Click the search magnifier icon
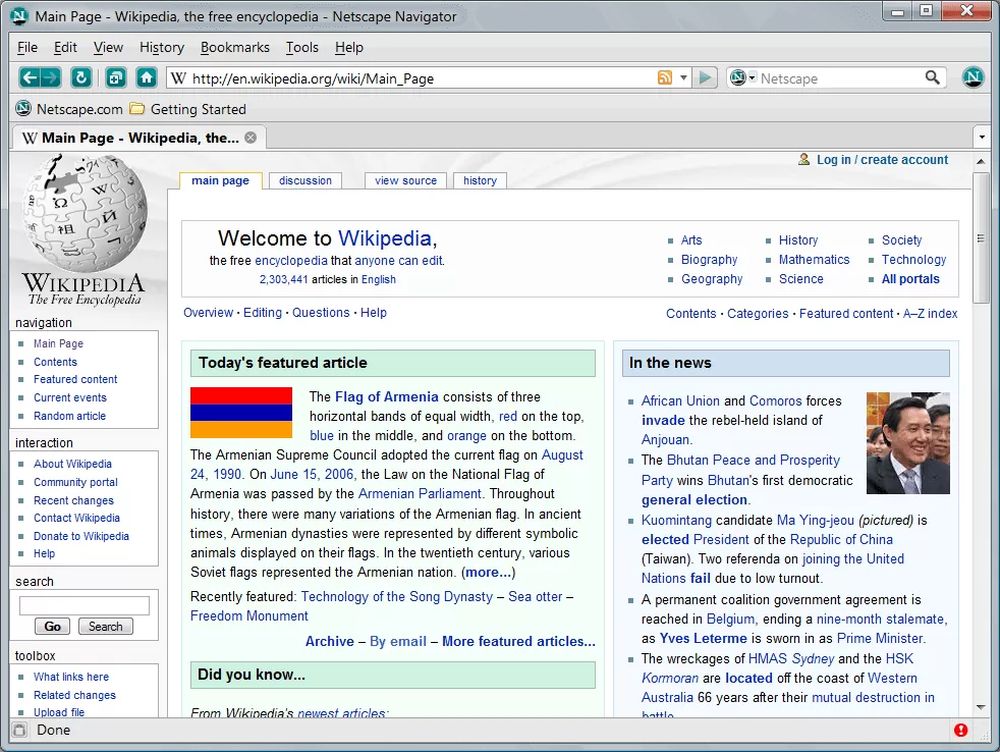Screen dimensions: 1000x752 [x=932, y=78]
